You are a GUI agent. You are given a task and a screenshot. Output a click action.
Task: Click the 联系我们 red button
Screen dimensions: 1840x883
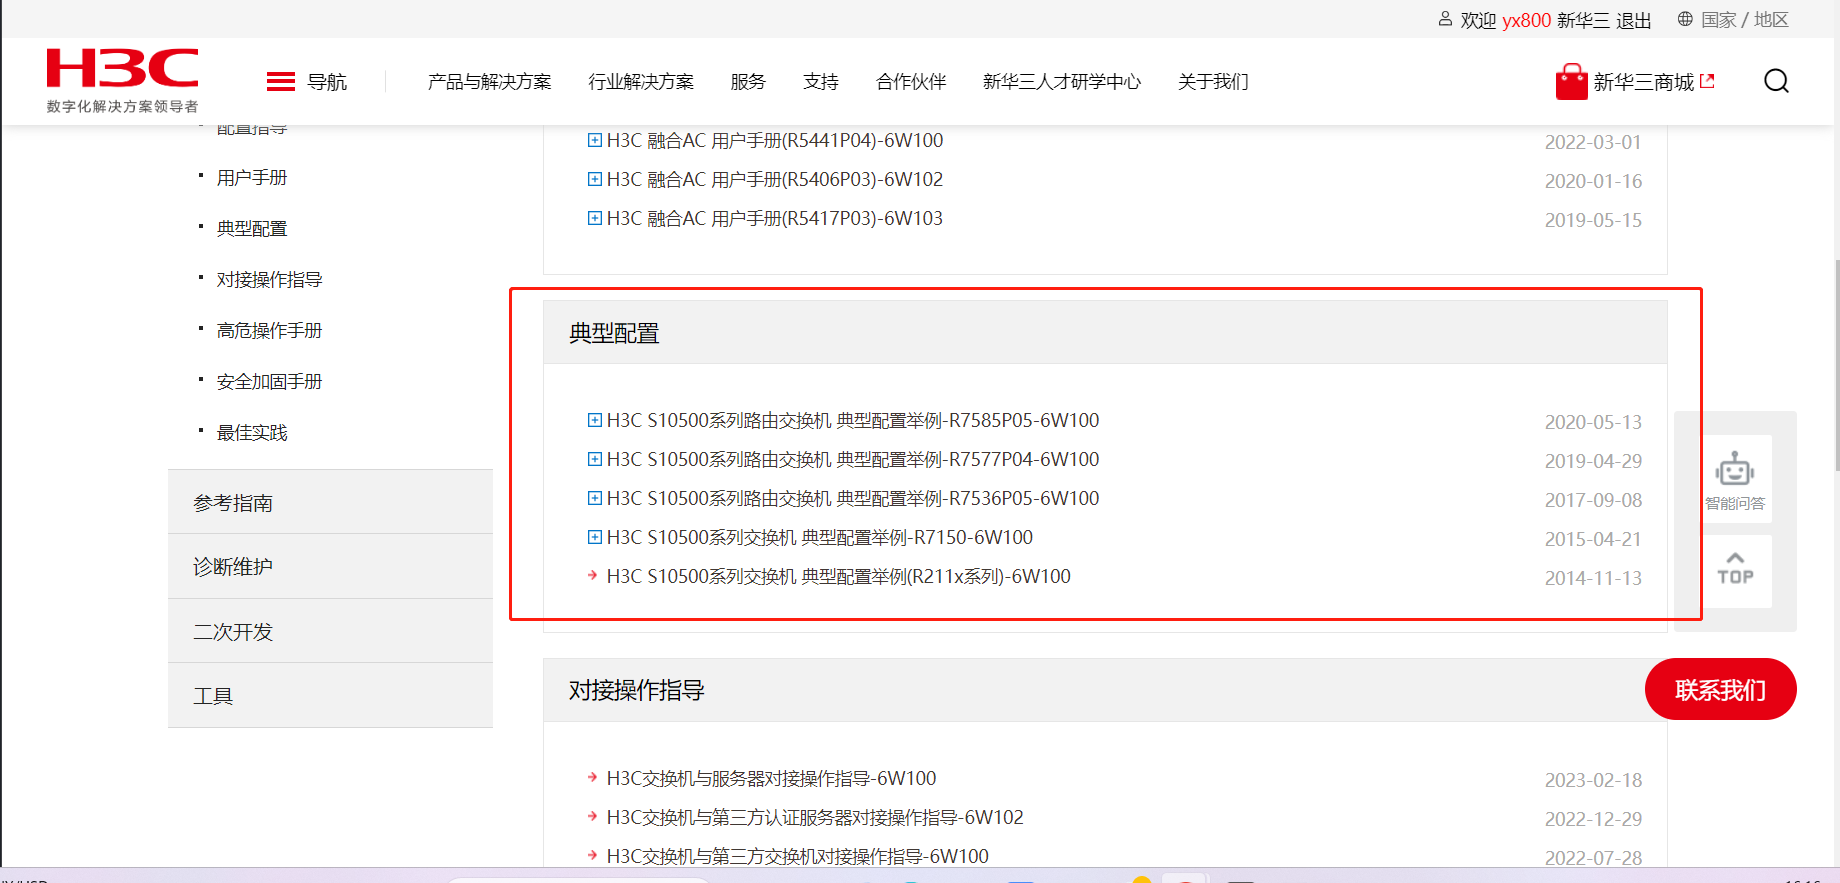(1720, 689)
